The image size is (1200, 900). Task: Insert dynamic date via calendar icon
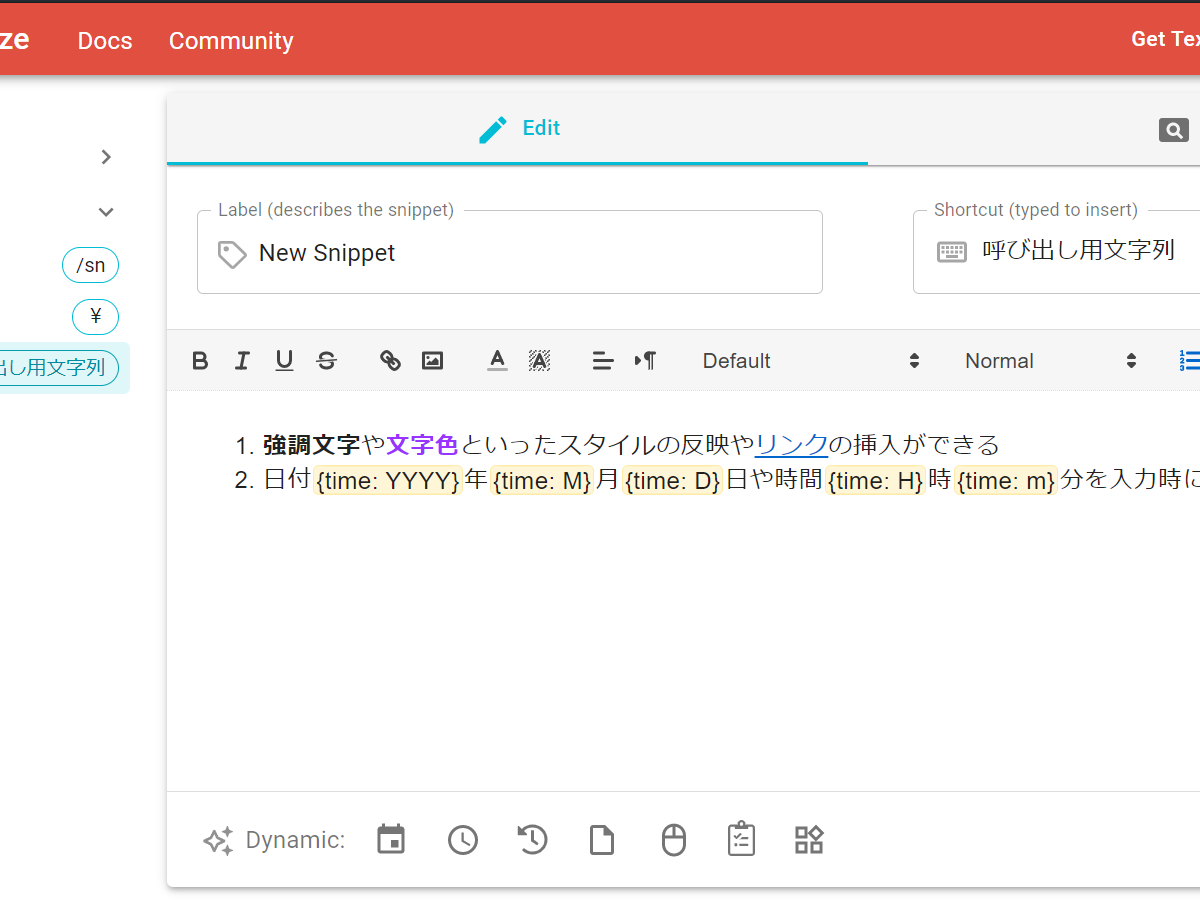(391, 840)
